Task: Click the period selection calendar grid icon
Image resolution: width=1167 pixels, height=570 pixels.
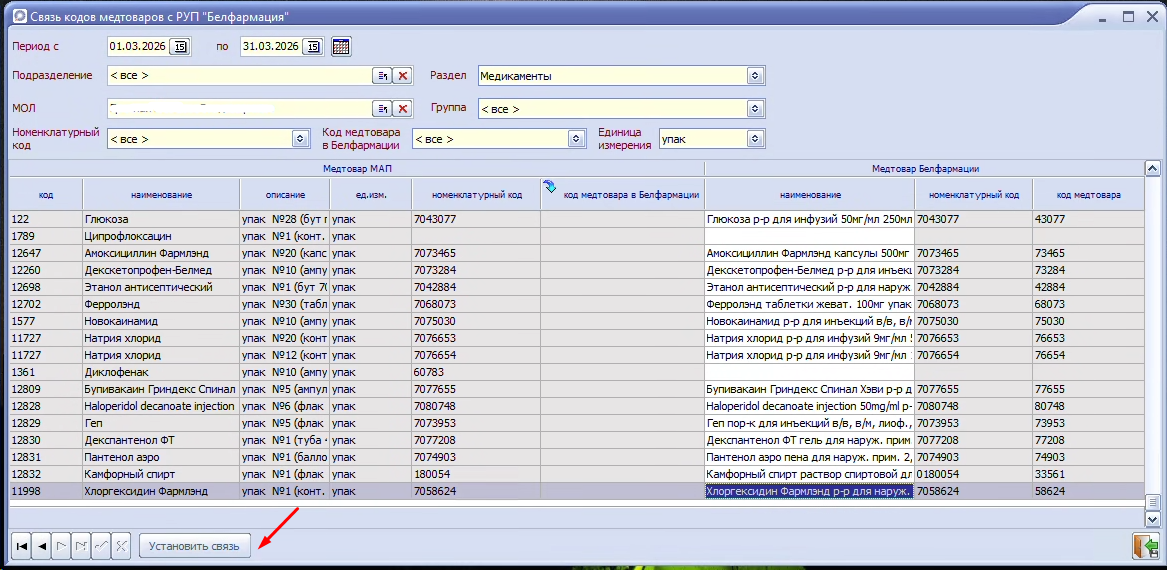Action: point(341,46)
